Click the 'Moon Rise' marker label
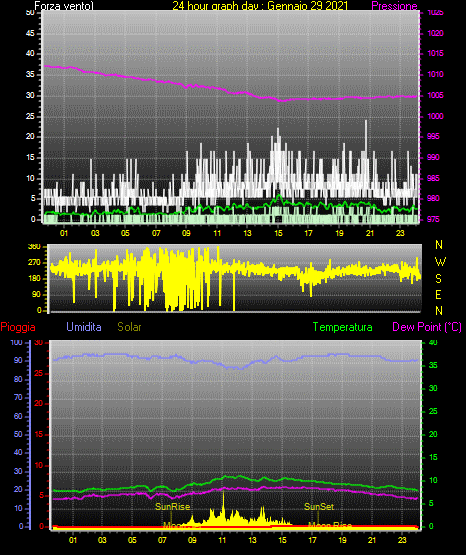The height and width of the screenshot is (555, 466). pos(330,525)
